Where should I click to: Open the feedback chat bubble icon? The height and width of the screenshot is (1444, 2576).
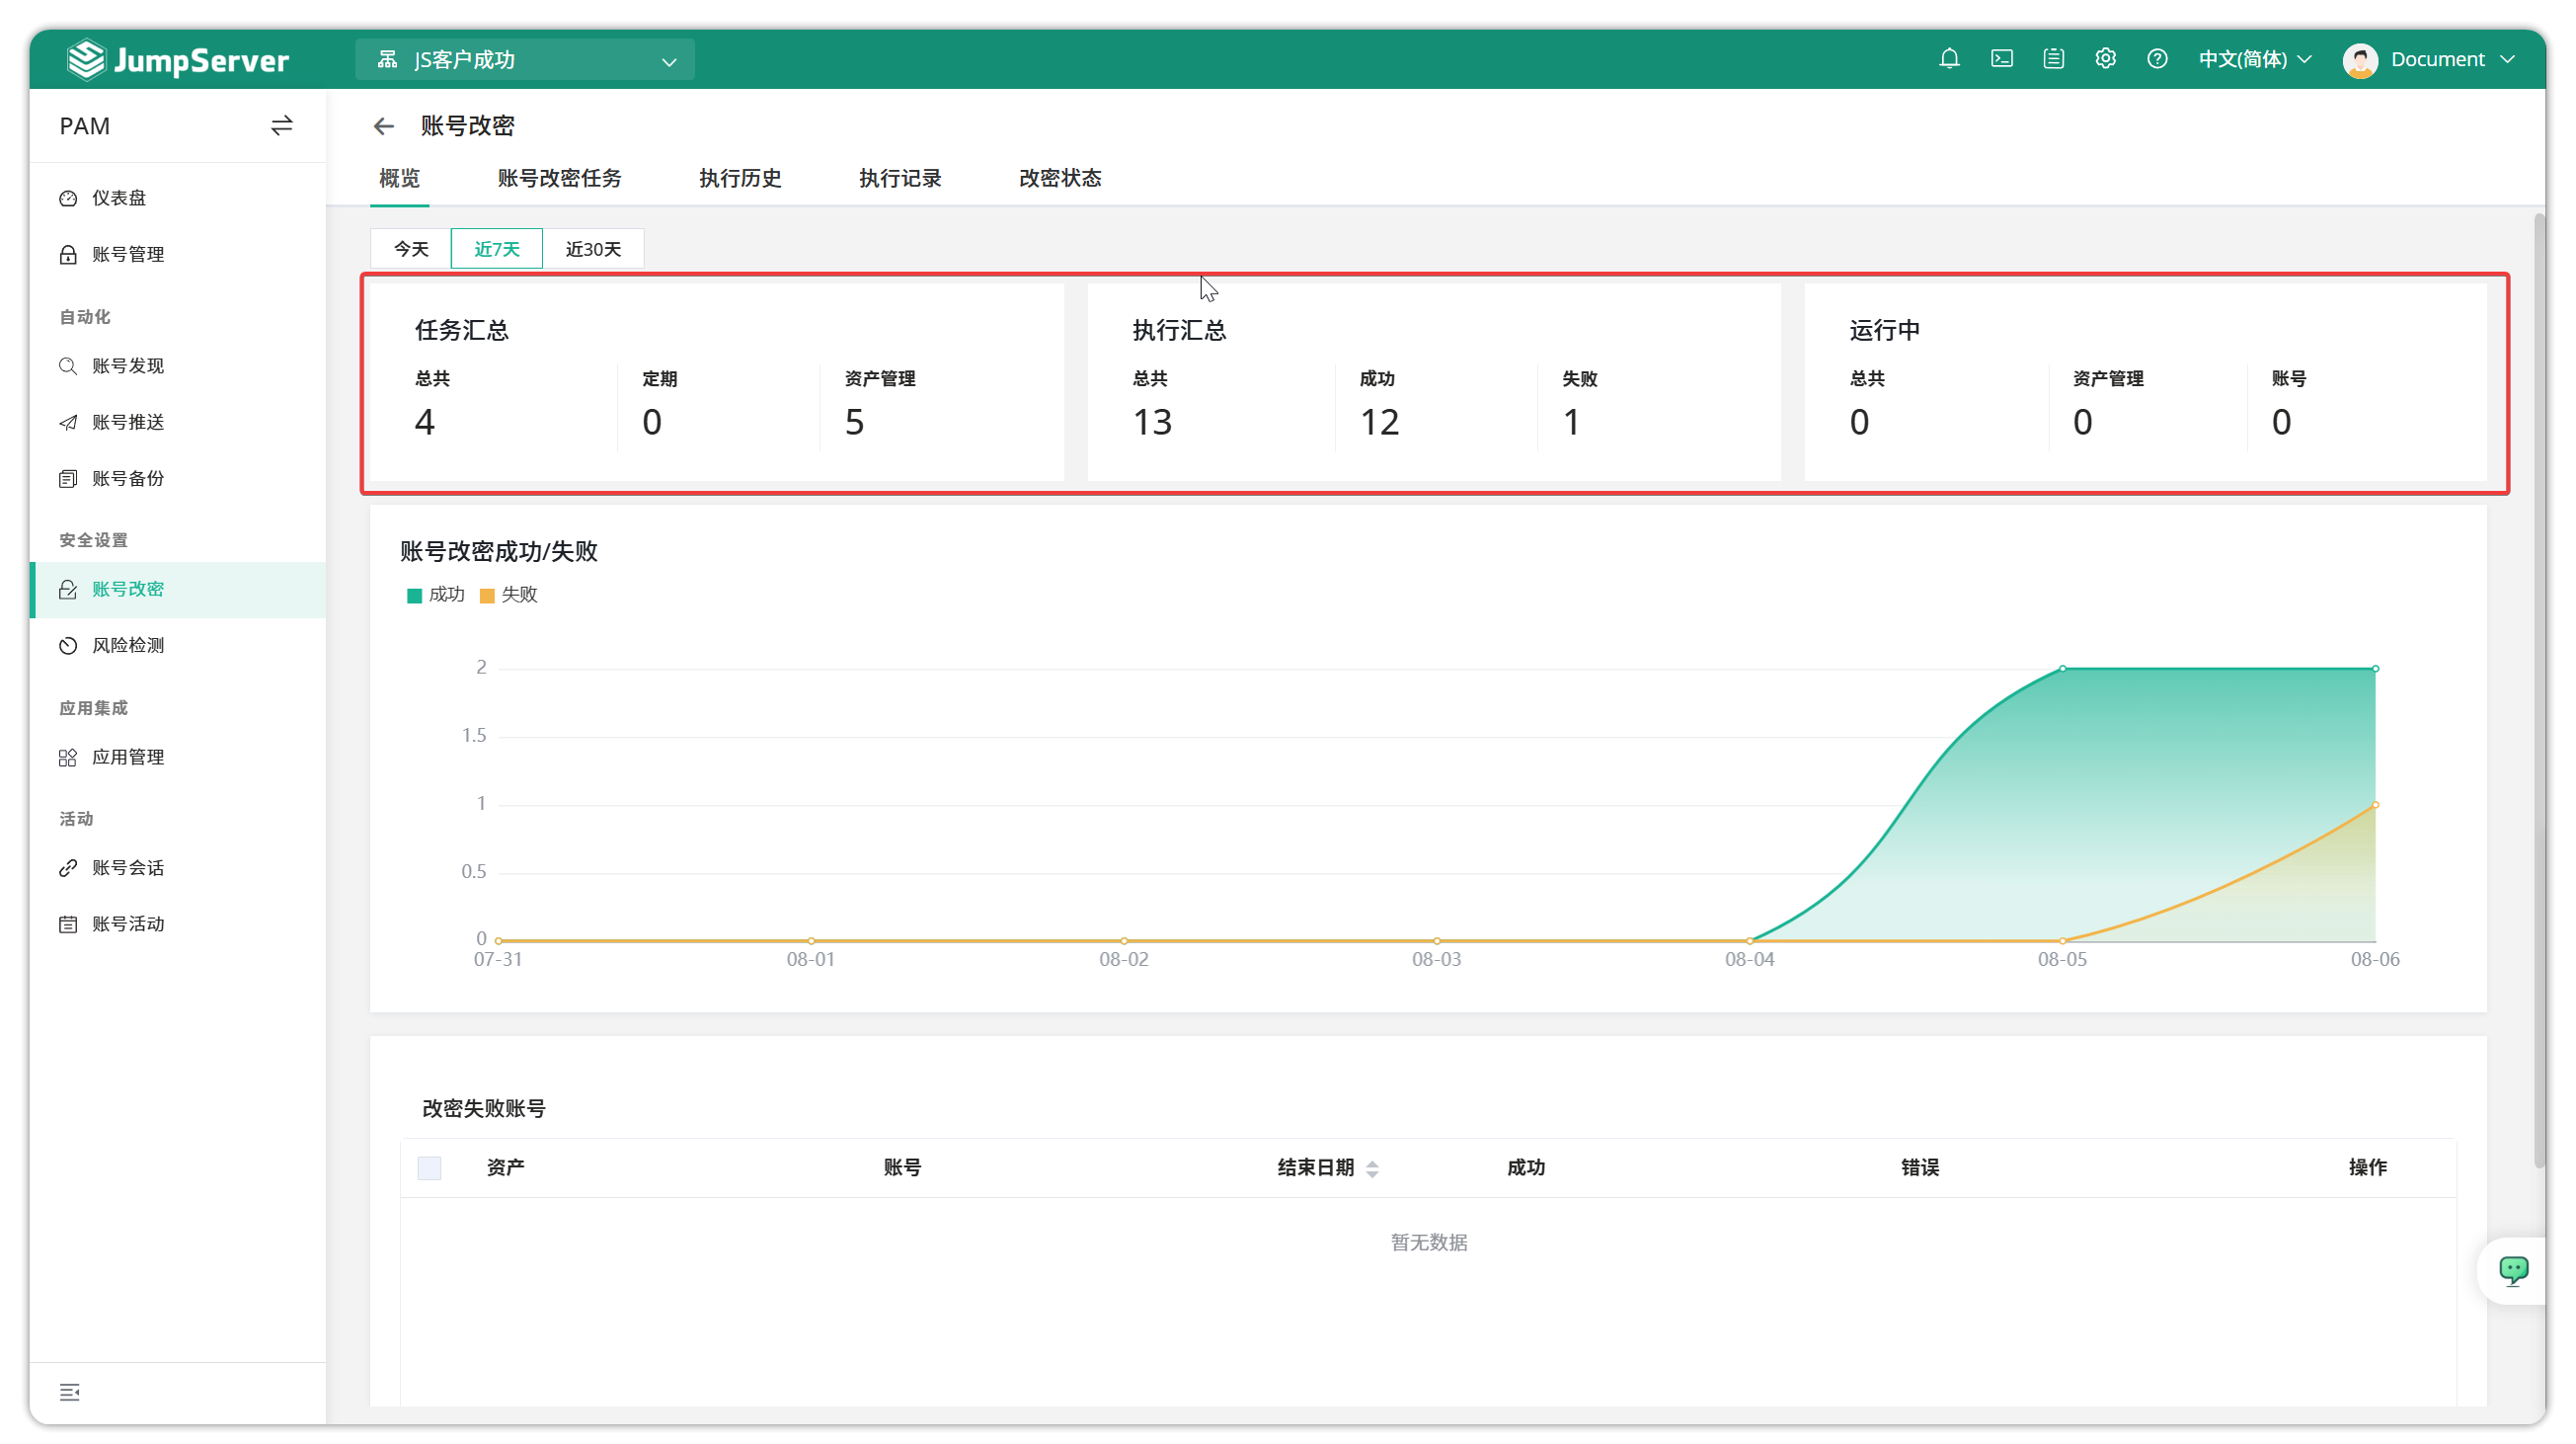coord(2513,1270)
